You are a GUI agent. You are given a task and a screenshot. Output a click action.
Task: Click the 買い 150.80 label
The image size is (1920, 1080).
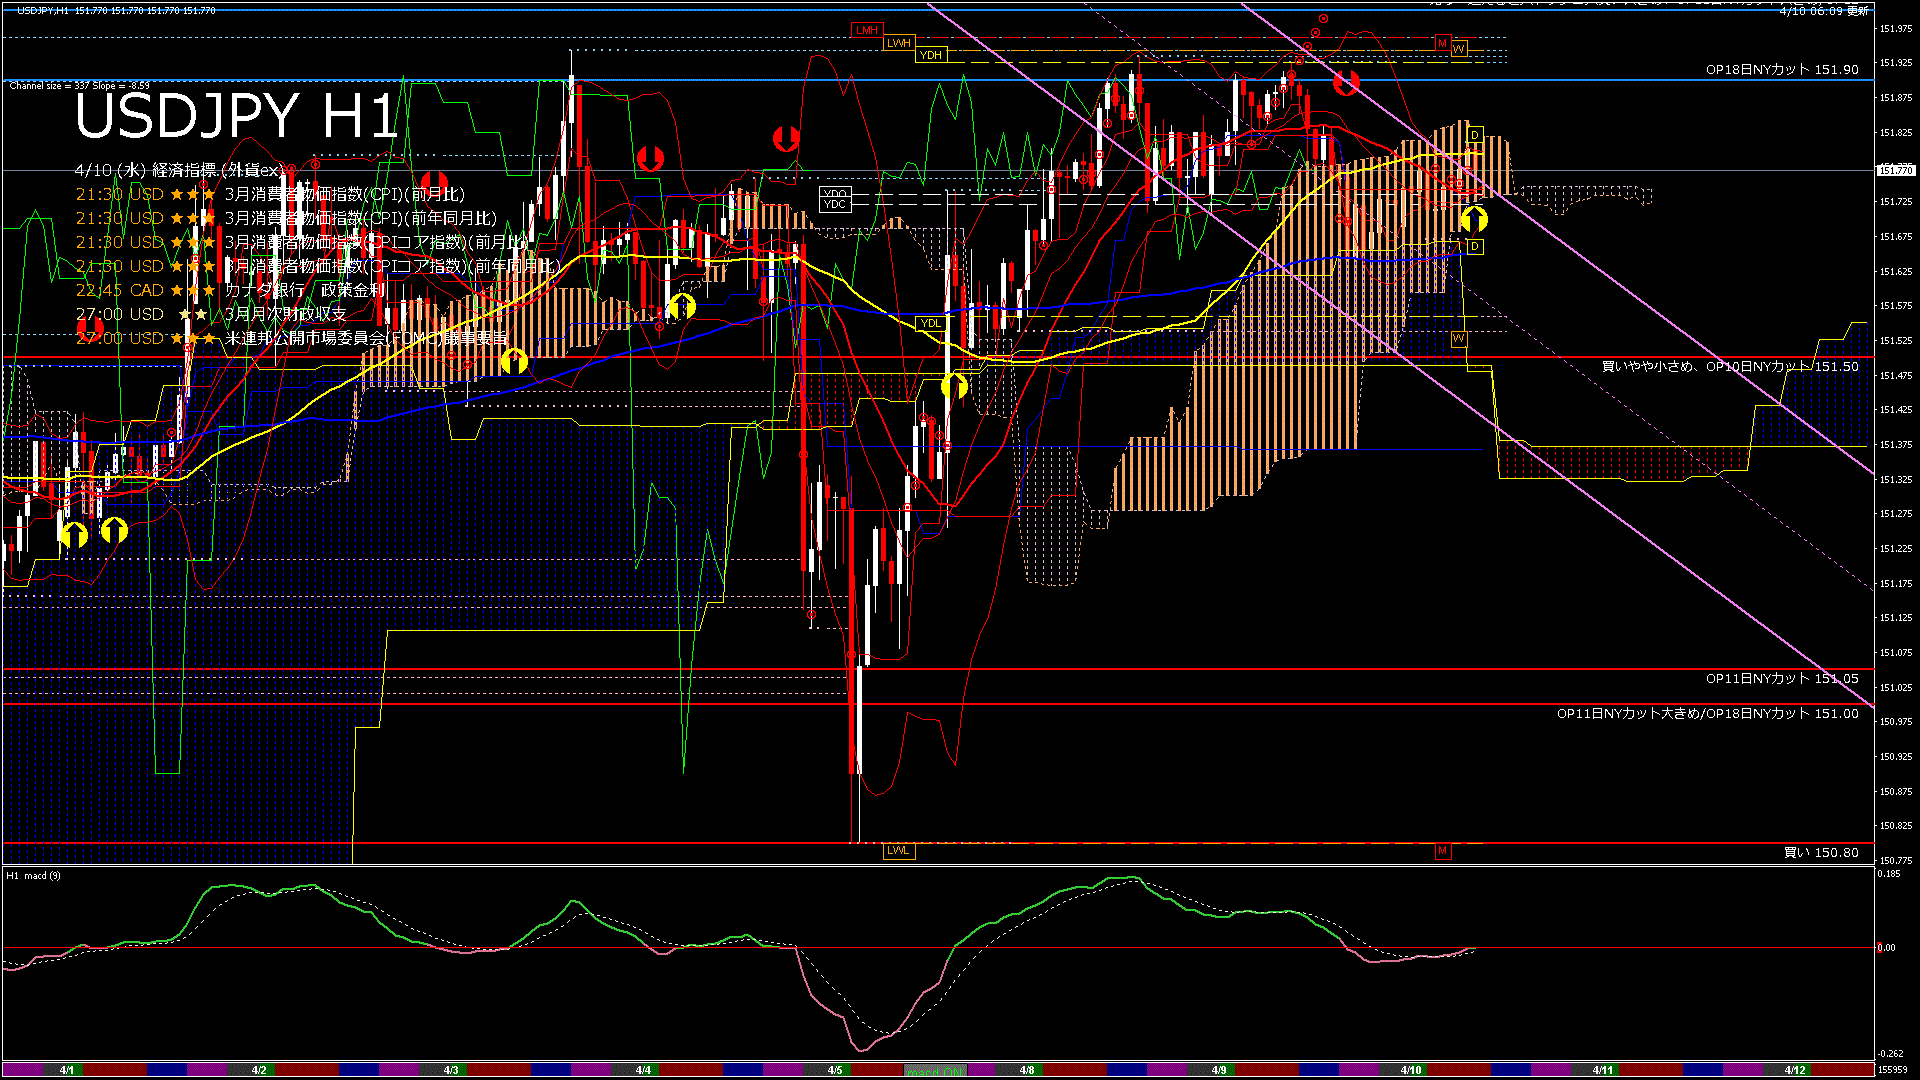[1822, 853]
